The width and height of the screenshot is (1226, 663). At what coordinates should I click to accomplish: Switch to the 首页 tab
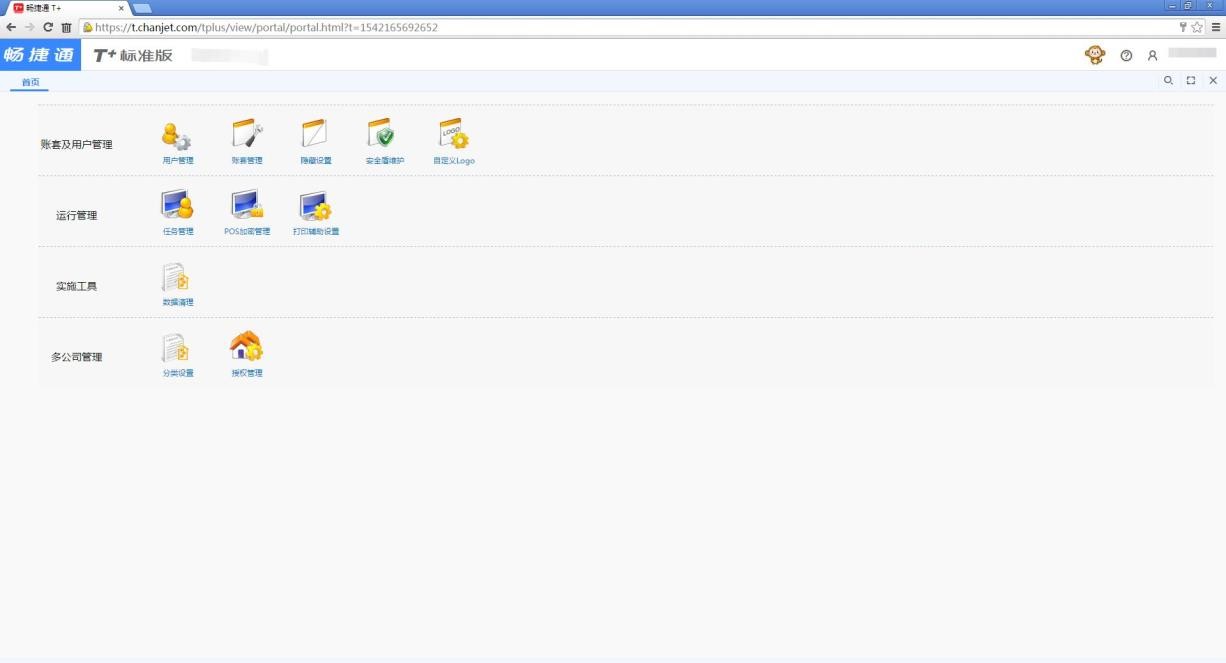point(31,82)
